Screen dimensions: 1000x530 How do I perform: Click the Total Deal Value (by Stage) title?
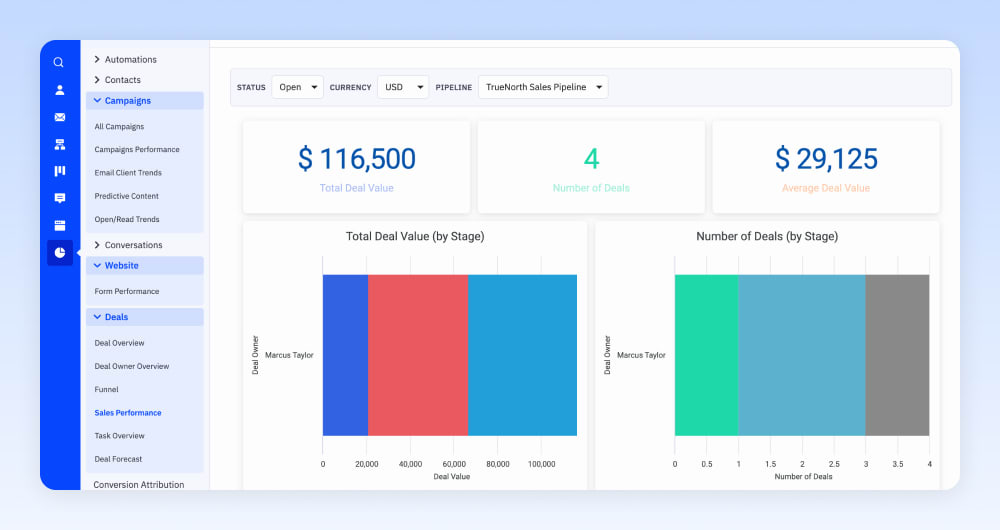pyautogui.click(x=415, y=237)
